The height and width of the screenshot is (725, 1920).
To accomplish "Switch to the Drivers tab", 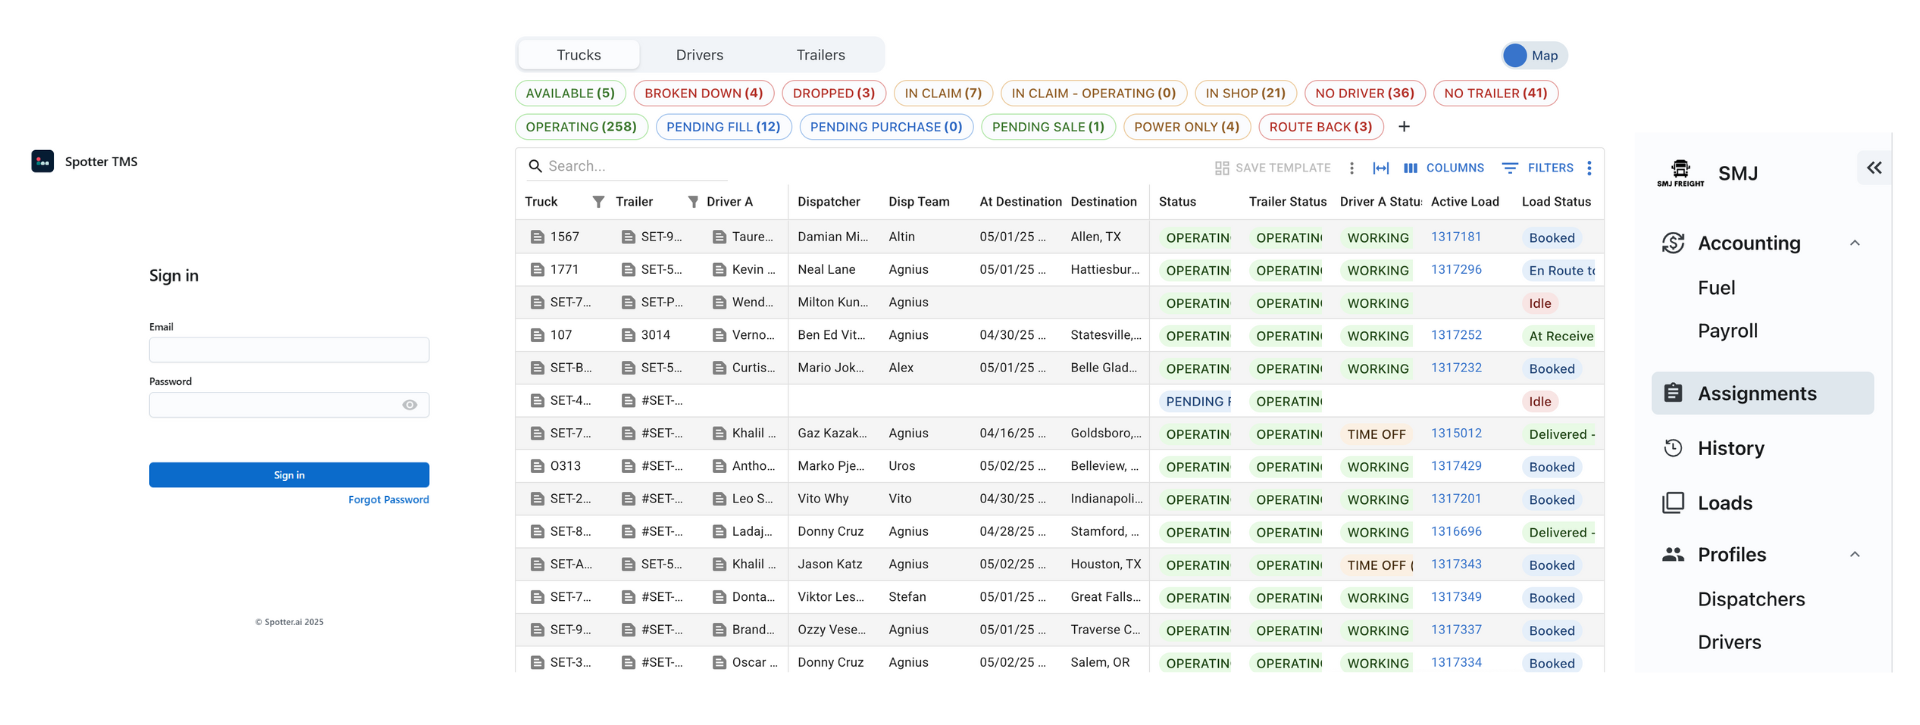I will click(699, 55).
